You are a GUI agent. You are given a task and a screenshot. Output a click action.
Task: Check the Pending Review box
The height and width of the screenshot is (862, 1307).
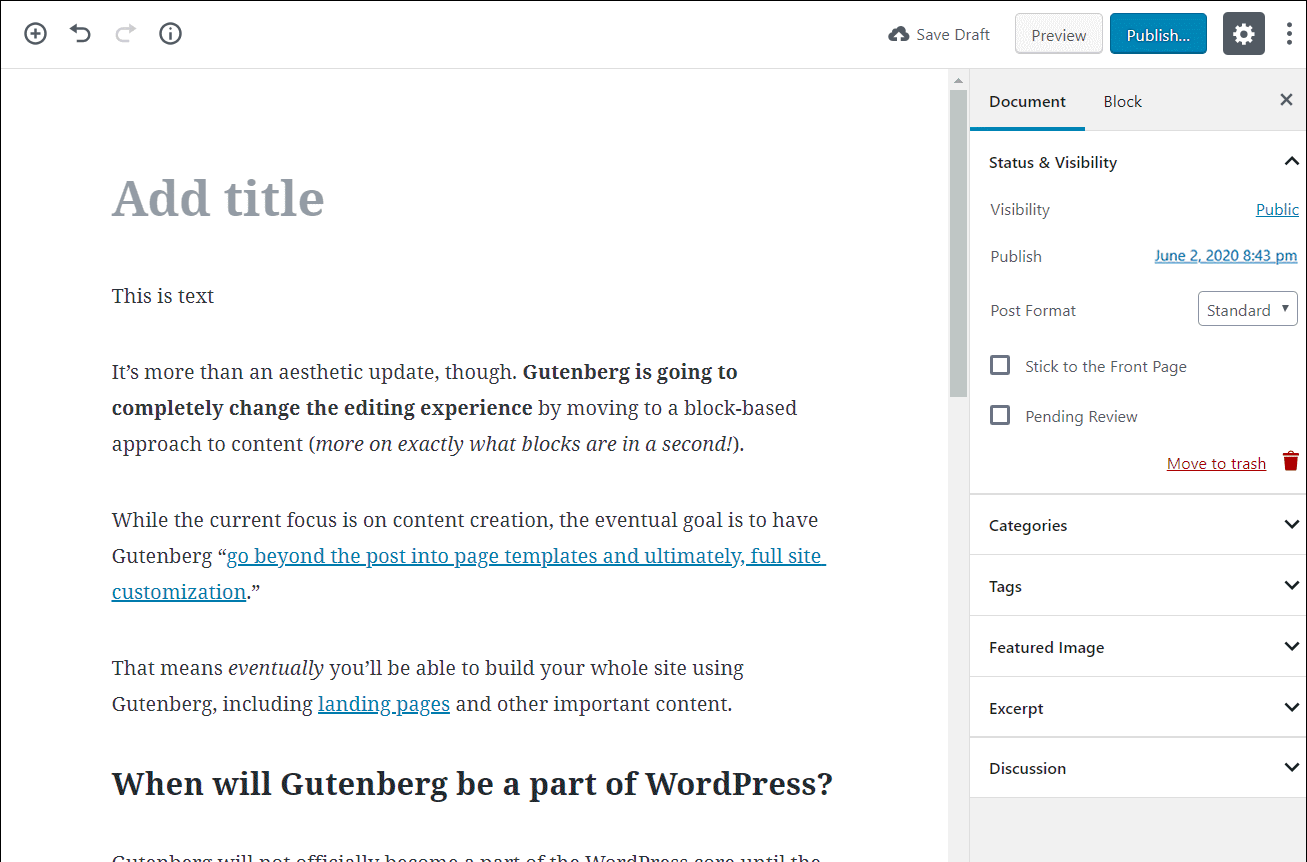pos(1000,415)
